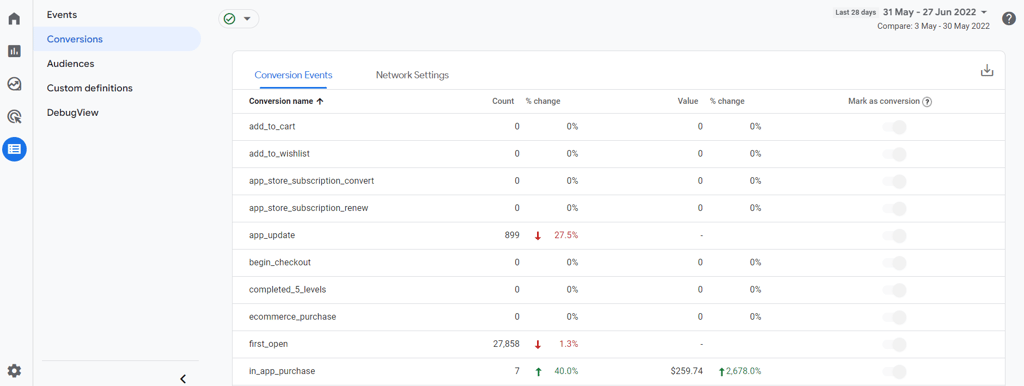The height and width of the screenshot is (386, 1024).
Task: Open the Home icon in left rail
Action: point(14,18)
